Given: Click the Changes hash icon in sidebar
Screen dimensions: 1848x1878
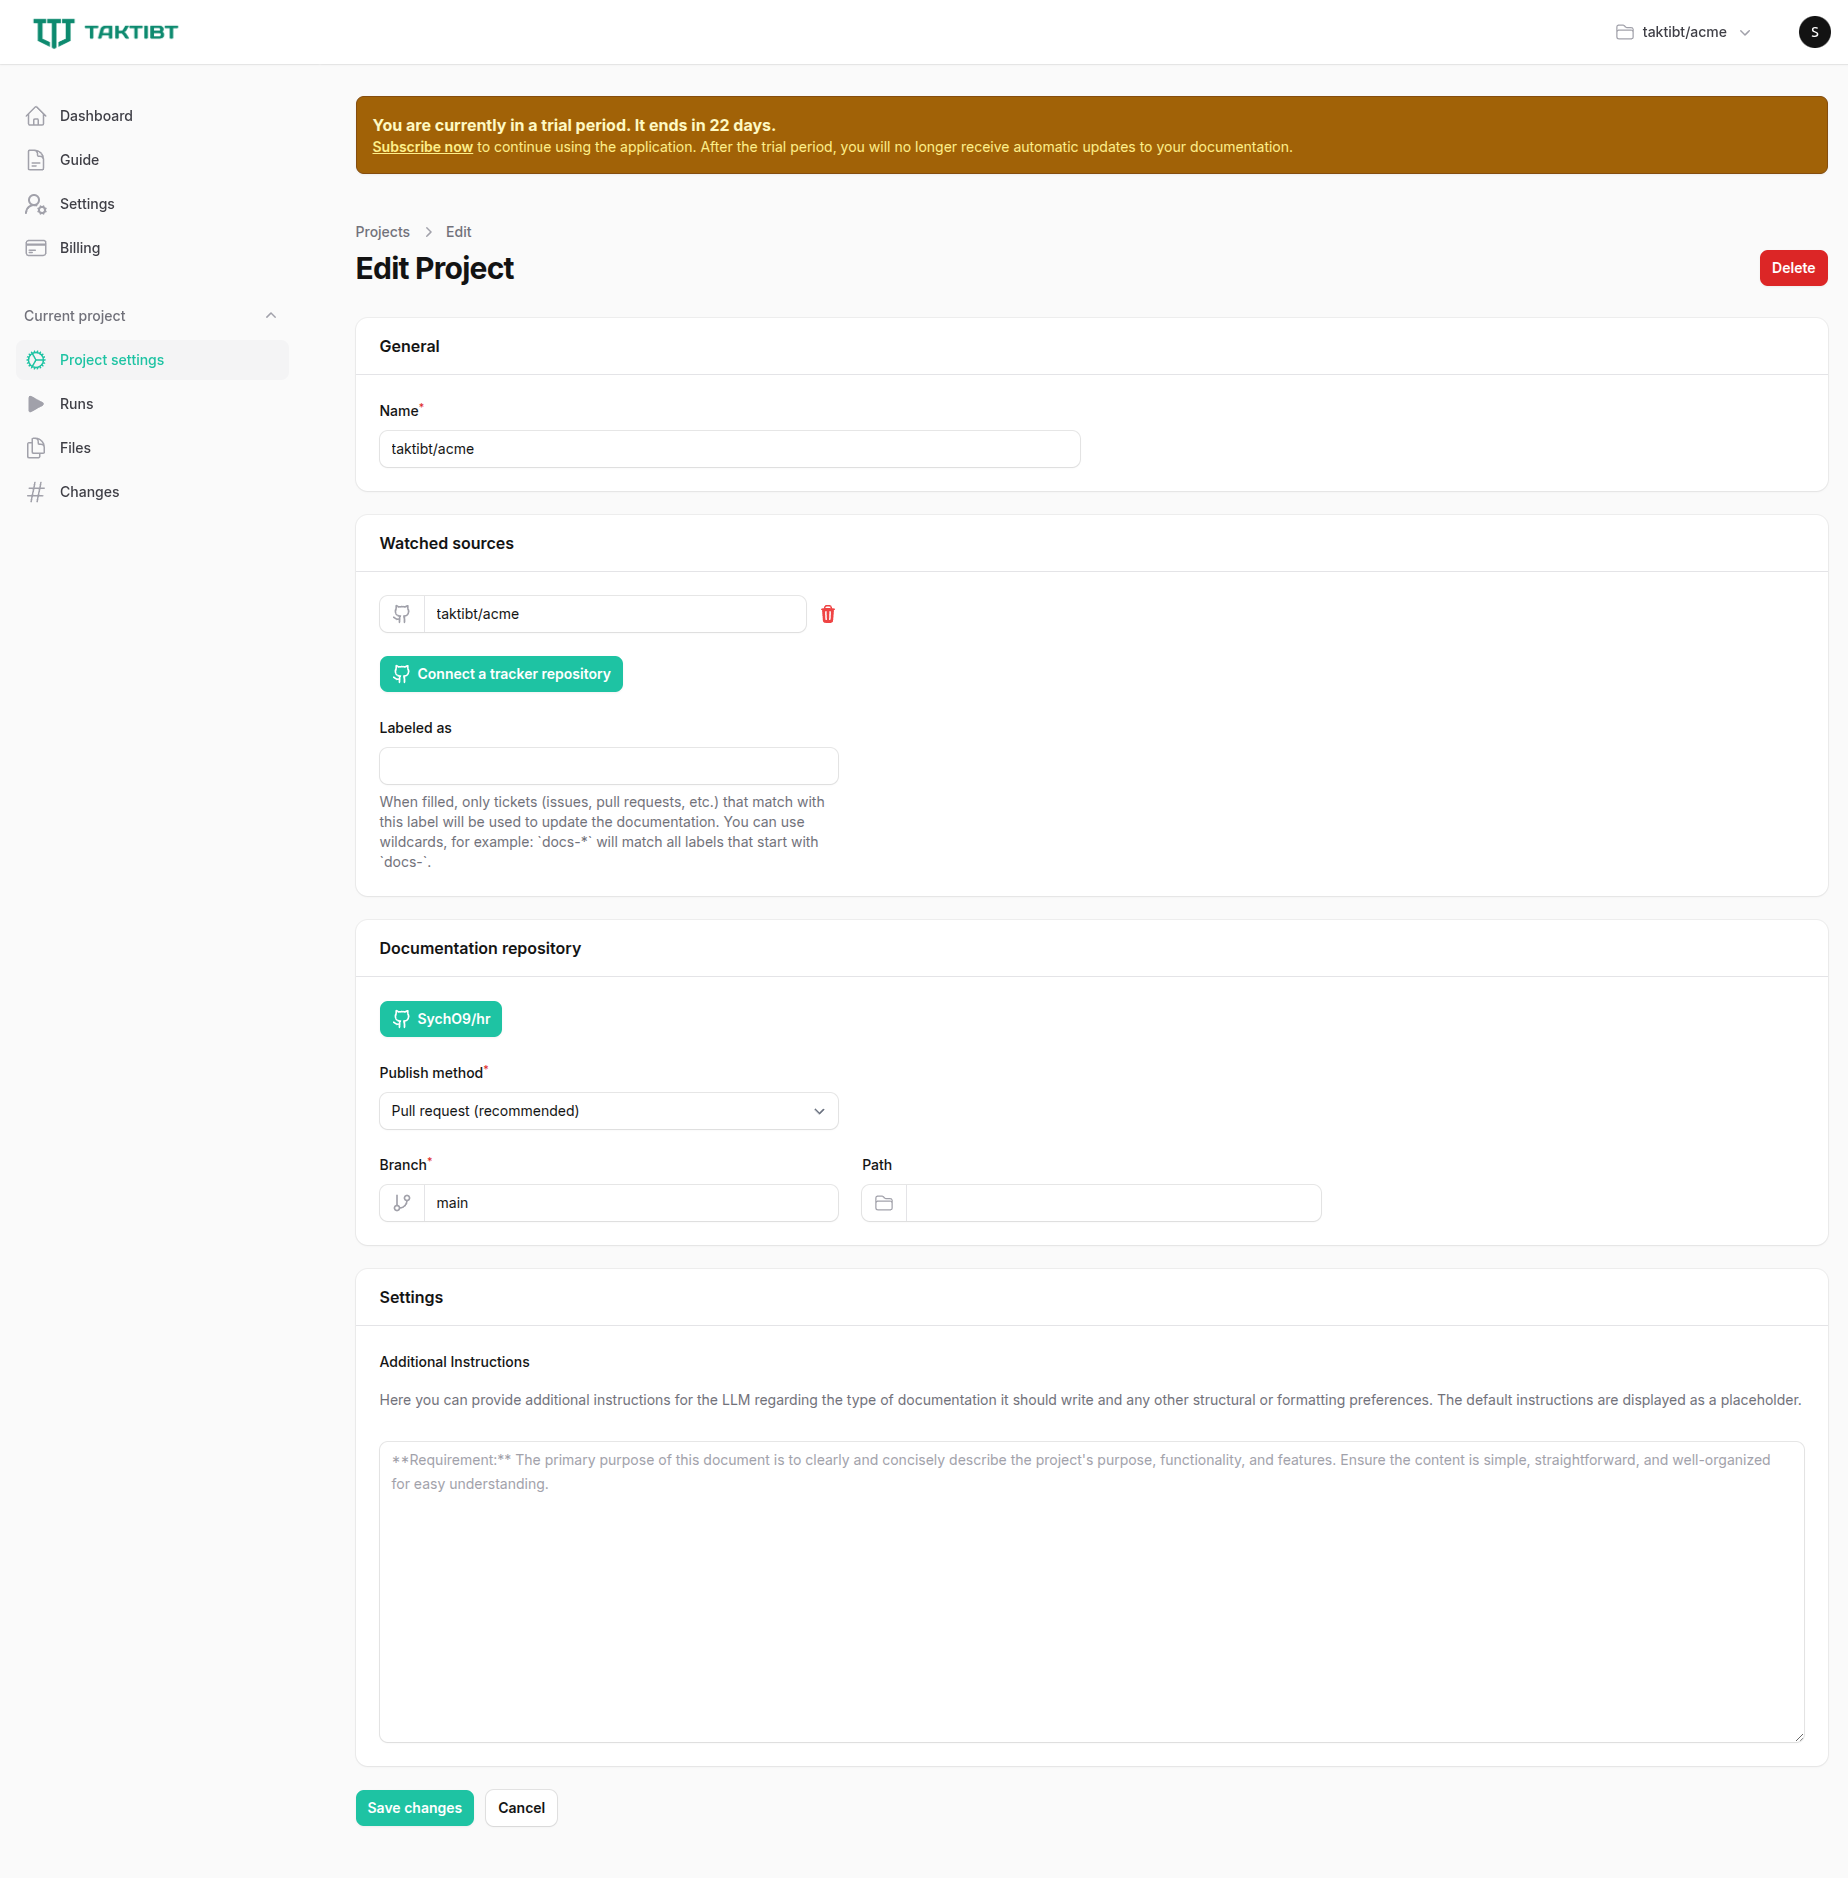Looking at the screenshot, I should point(36,492).
